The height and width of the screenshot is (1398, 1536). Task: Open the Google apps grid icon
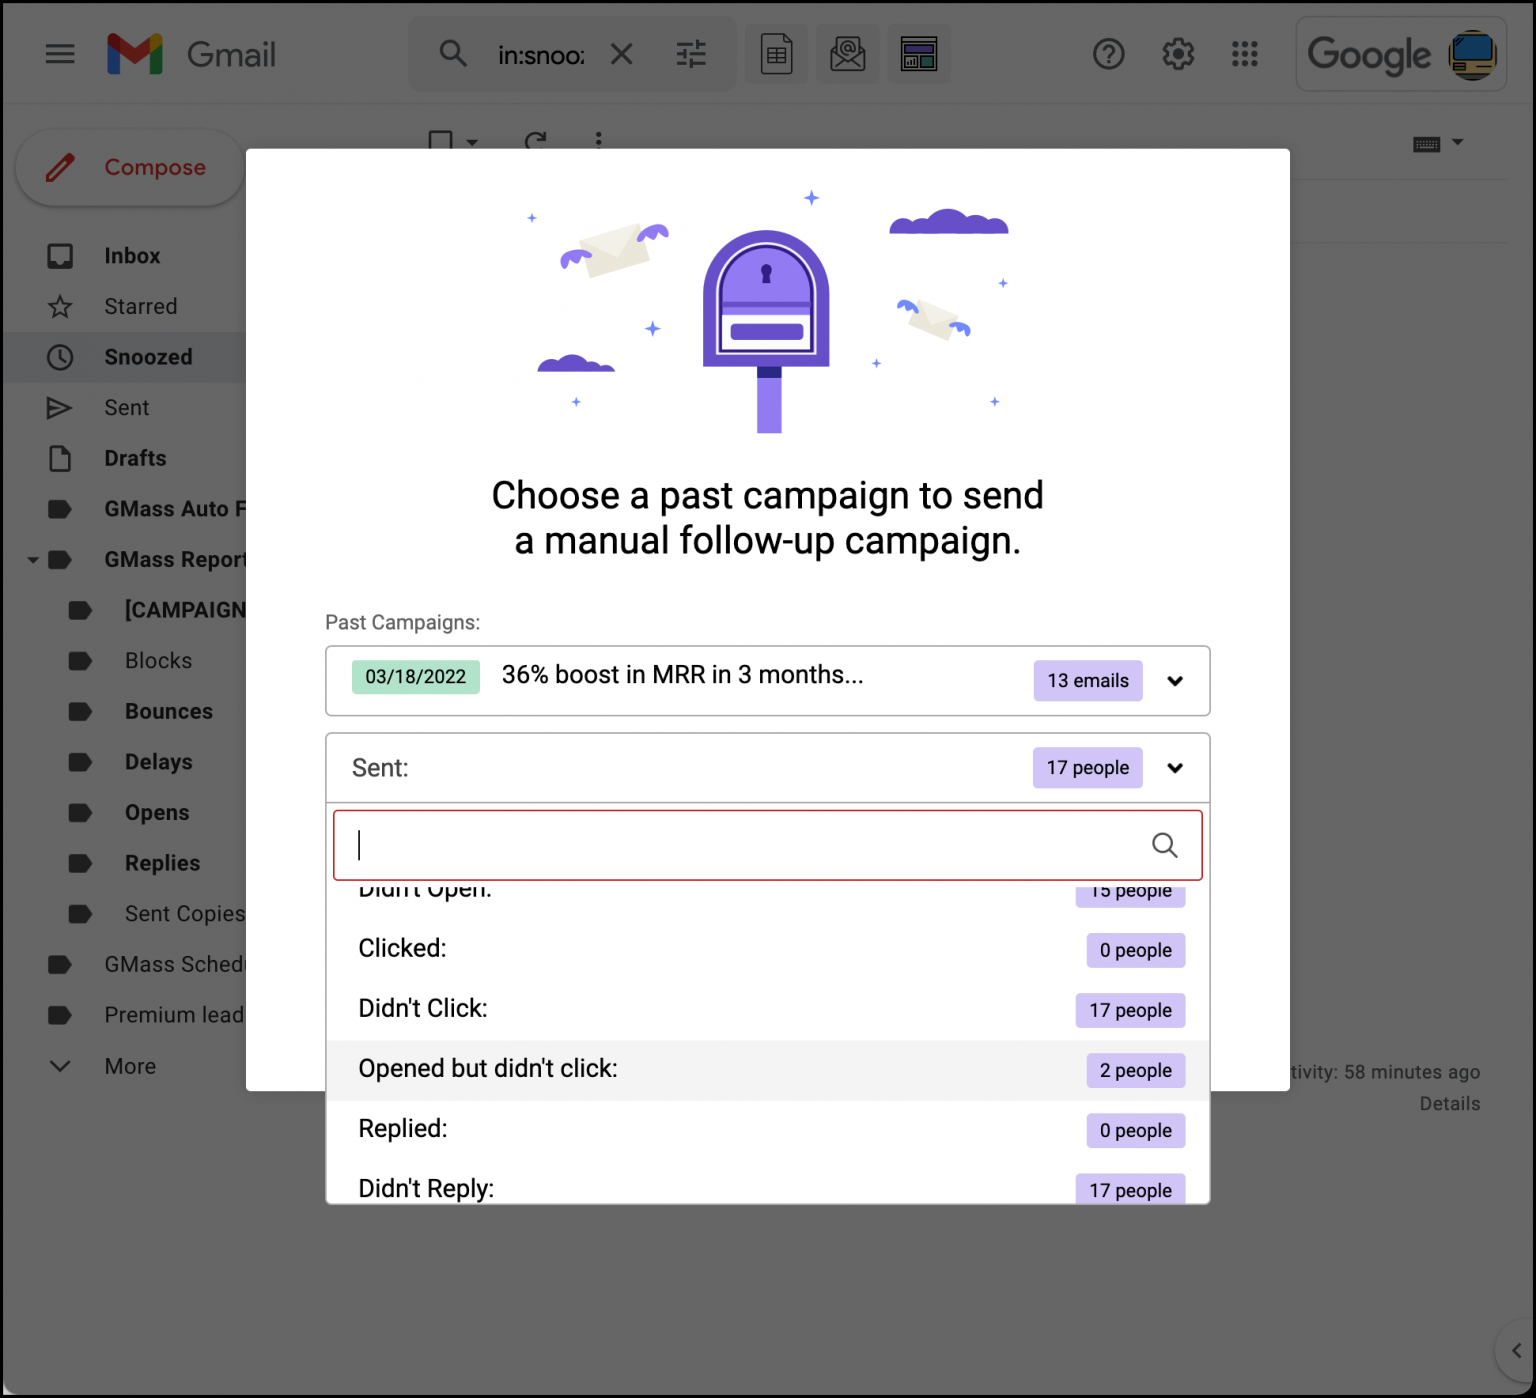1245,54
